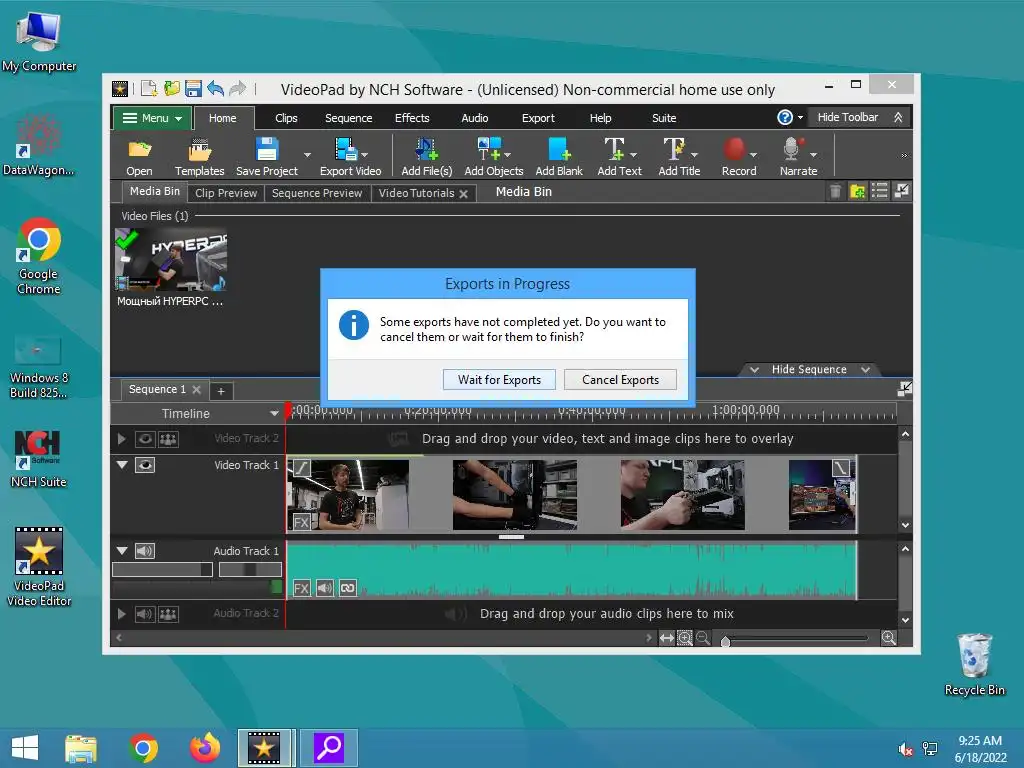Expand Audio Track 2 triangle
Image resolution: width=1024 pixels, height=768 pixels.
click(x=121, y=614)
